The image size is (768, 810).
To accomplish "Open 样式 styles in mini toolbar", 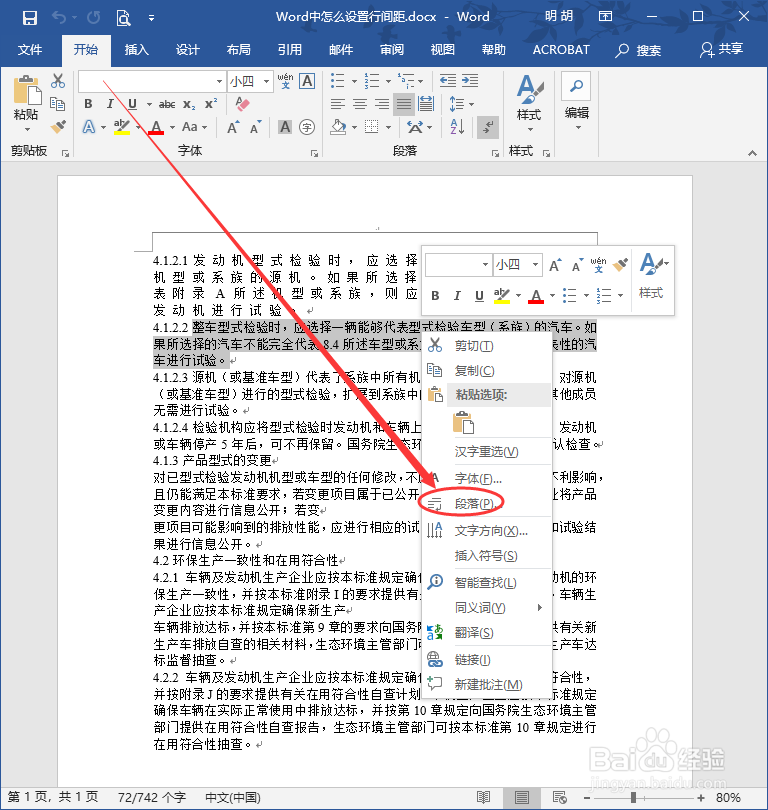I will pyautogui.click(x=653, y=276).
